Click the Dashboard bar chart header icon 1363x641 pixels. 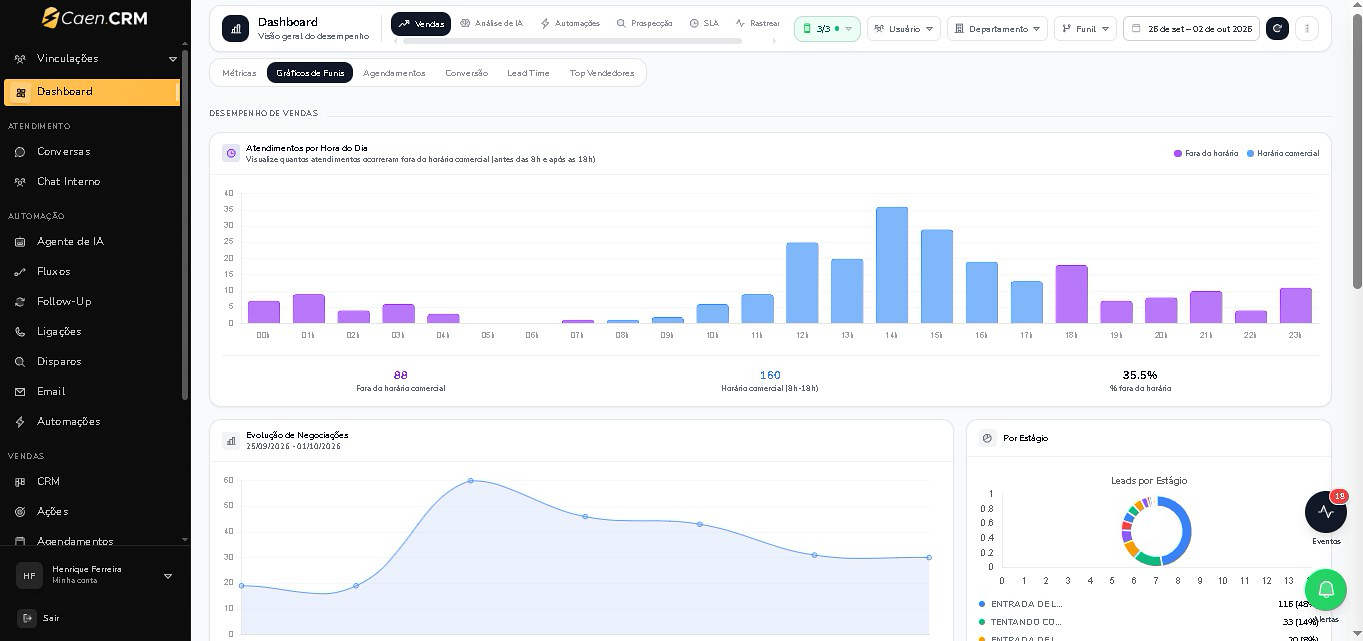tap(236, 28)
